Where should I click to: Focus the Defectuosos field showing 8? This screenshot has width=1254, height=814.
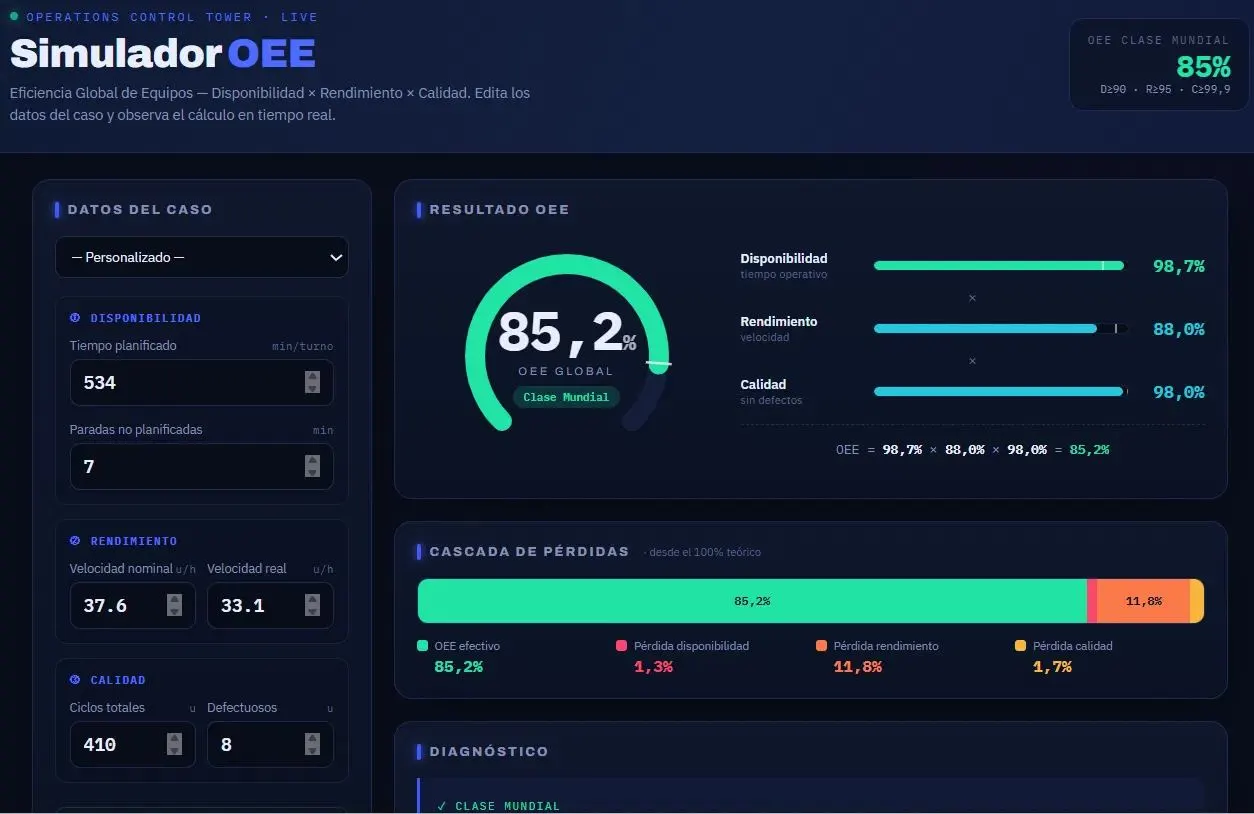[x=270, y=745]
